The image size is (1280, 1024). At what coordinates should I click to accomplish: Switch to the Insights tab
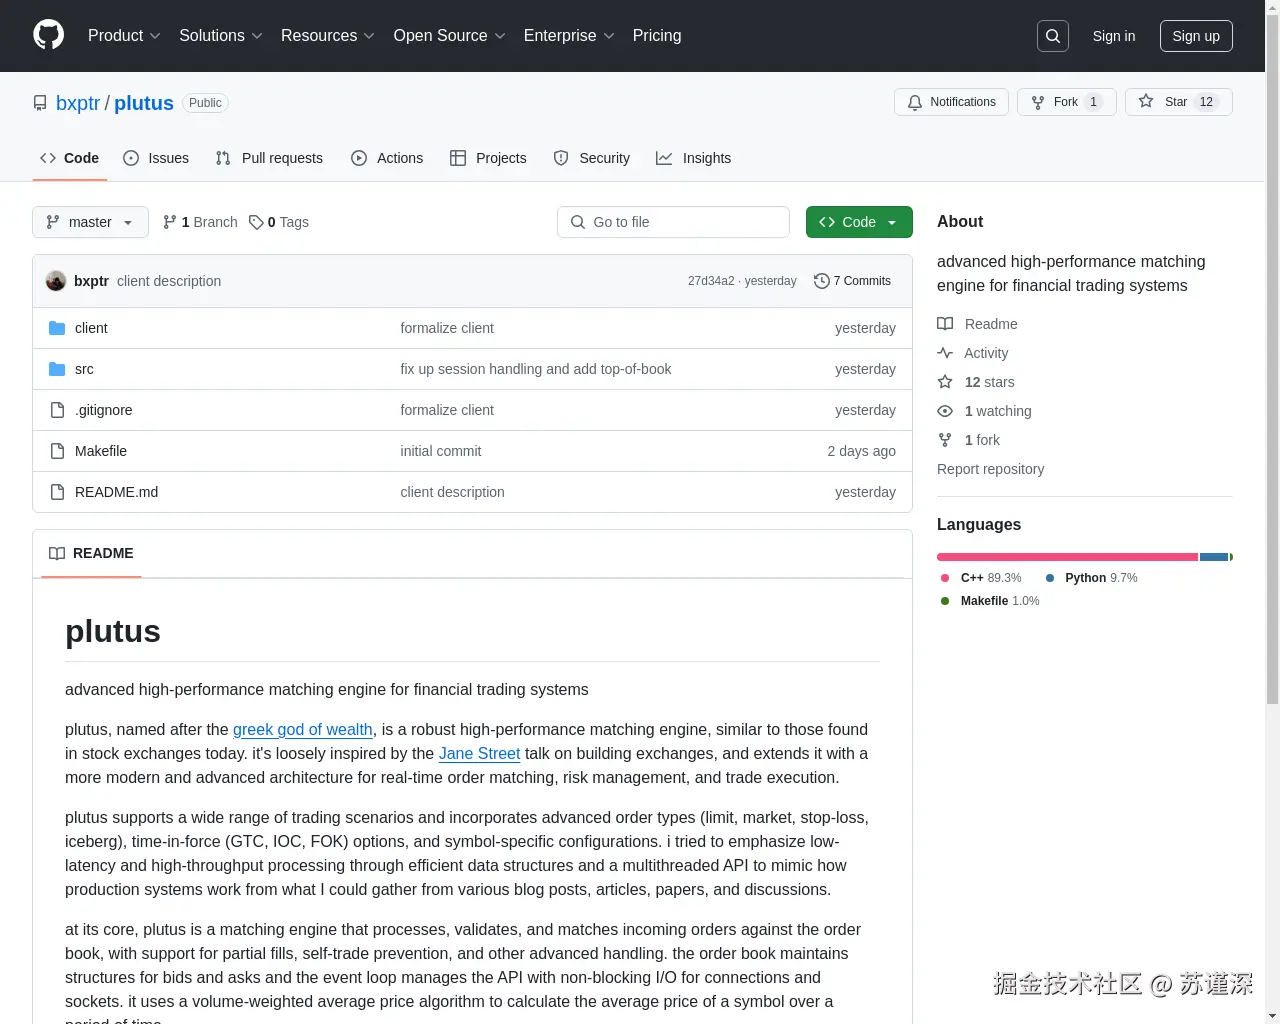point(694,158)
